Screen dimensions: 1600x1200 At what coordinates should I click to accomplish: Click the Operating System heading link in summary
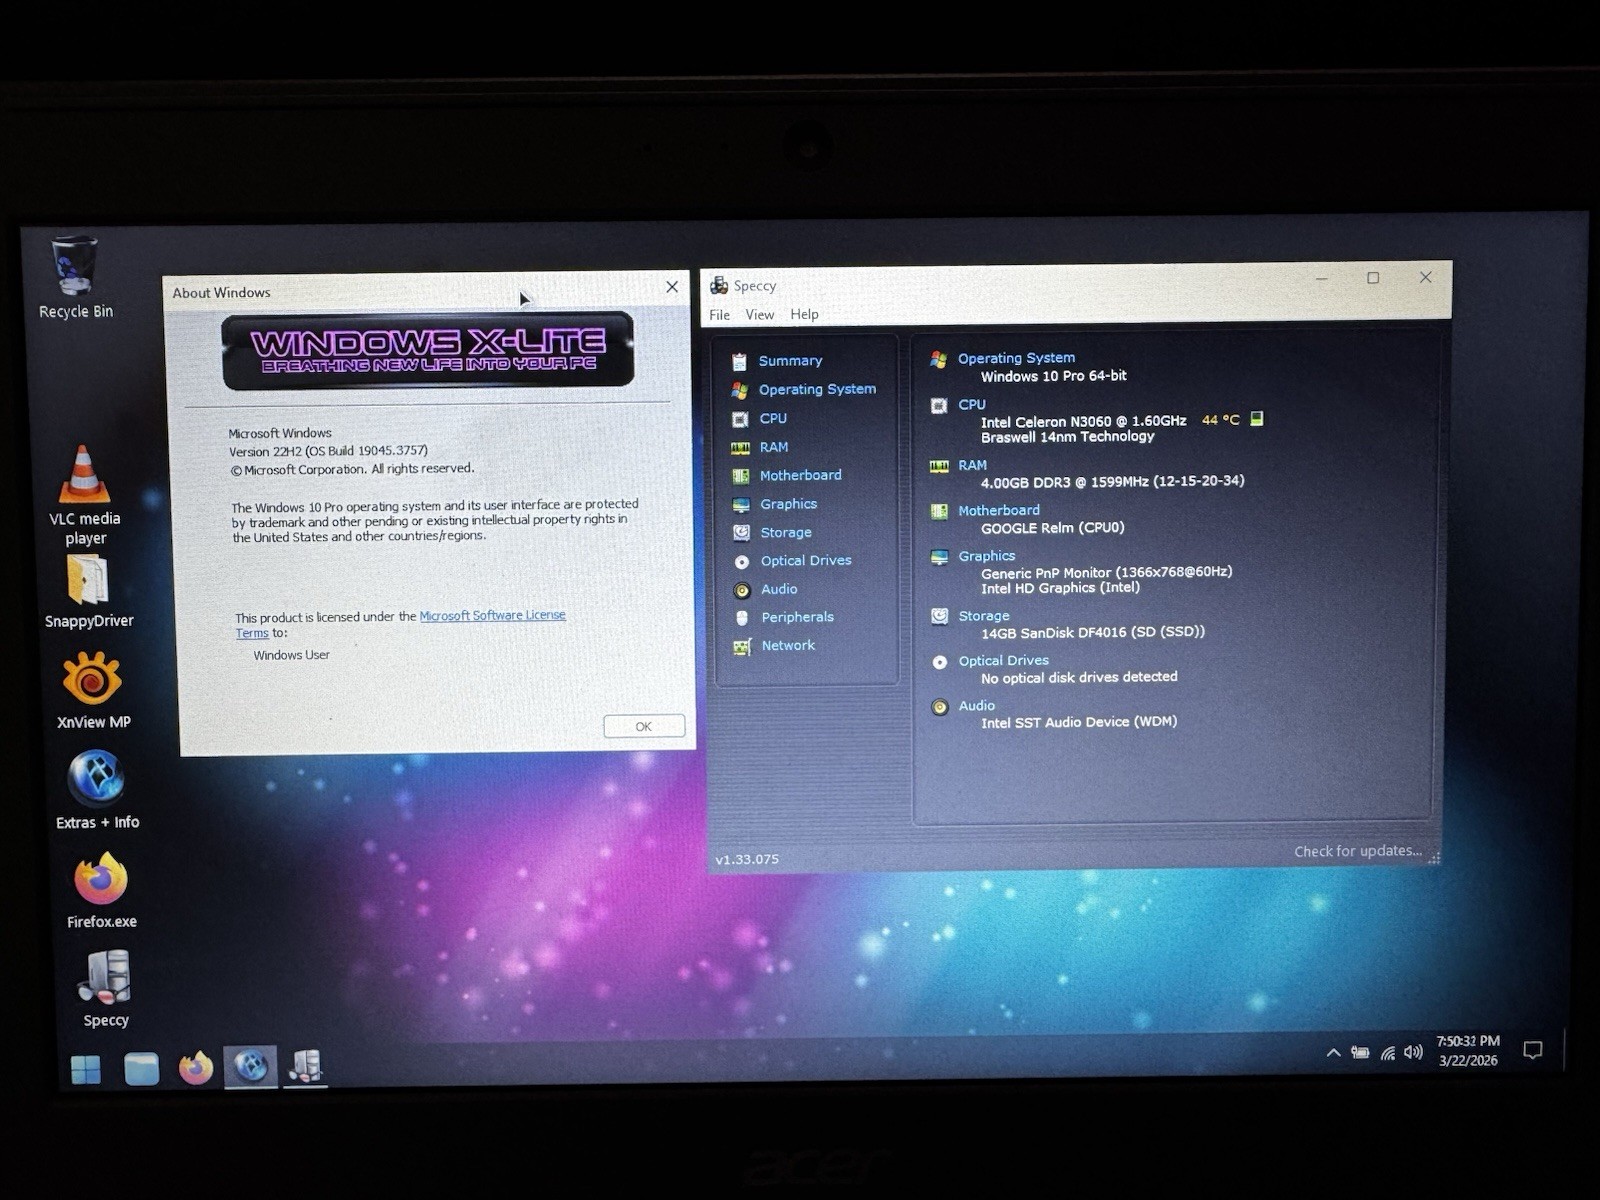pos(1016,358)
